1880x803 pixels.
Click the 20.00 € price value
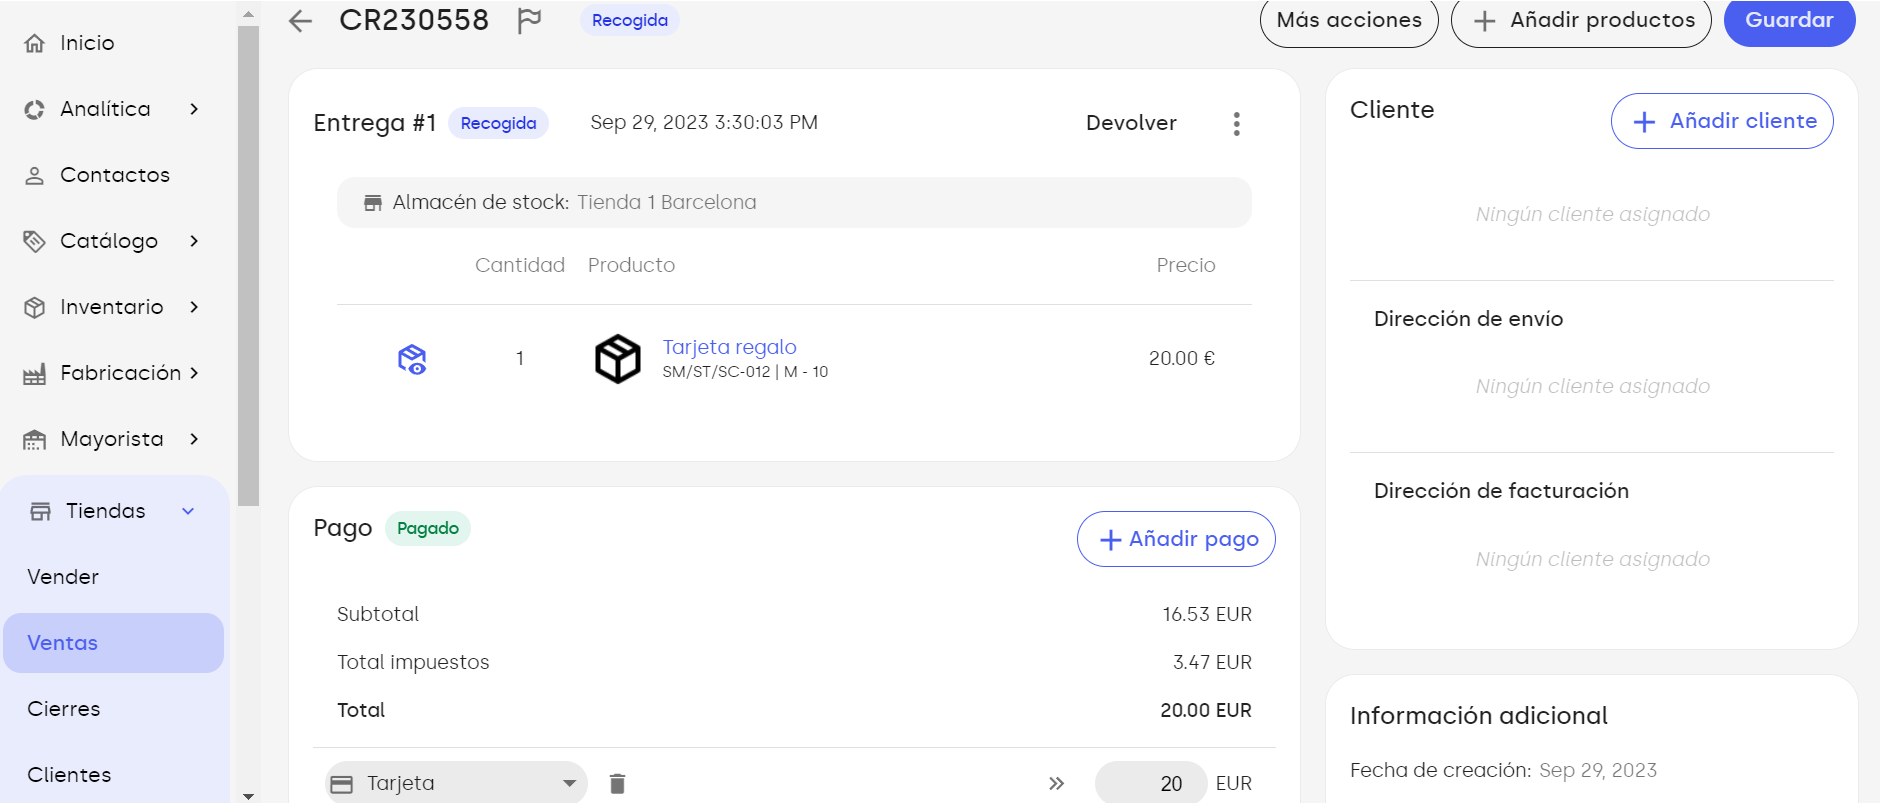1182,358
